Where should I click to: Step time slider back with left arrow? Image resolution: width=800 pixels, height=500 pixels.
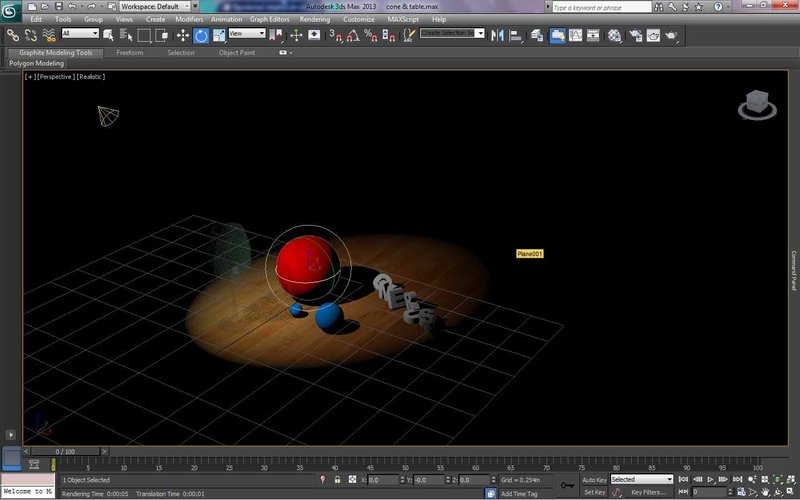click(27, 452)
